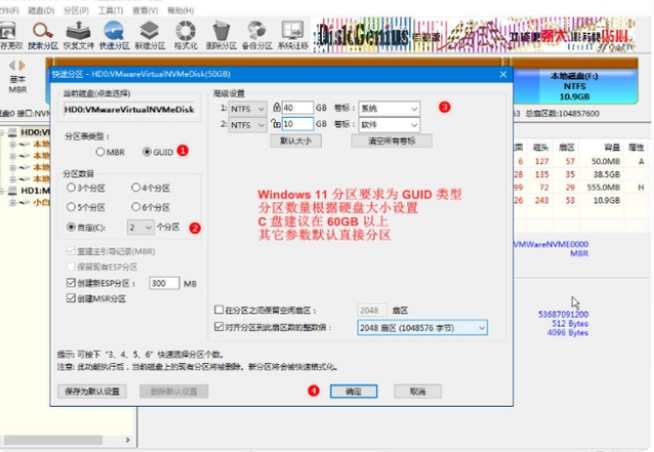Click the 搜索分区 (Search Partition) toolbar icon
This screenshot has height=452, width=654.
[x=44, y=34]
